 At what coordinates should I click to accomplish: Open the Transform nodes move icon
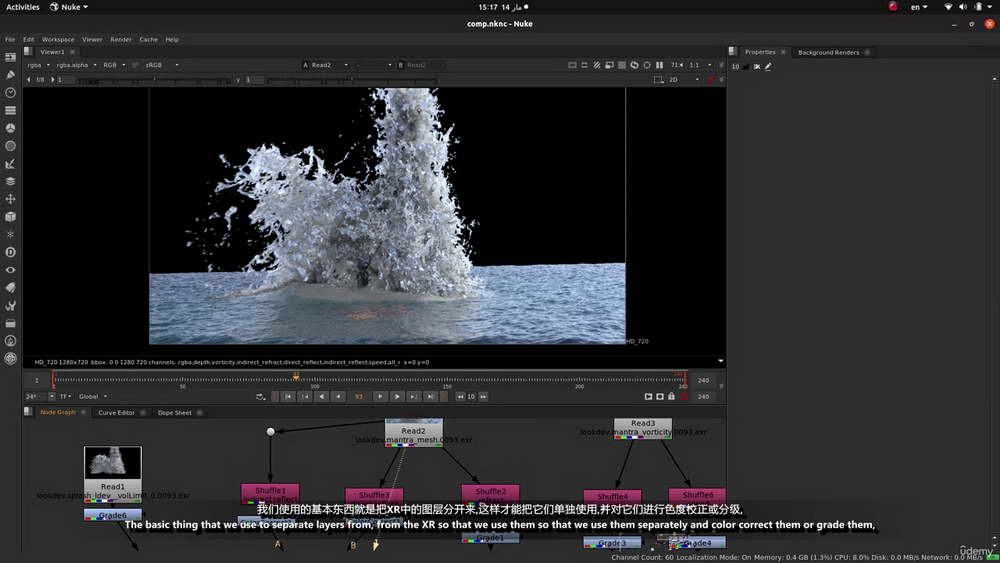(10, 199)
